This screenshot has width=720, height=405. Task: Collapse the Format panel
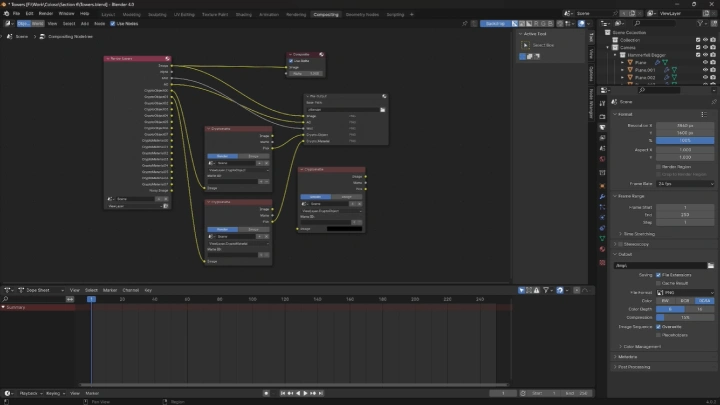pos(615,114)
